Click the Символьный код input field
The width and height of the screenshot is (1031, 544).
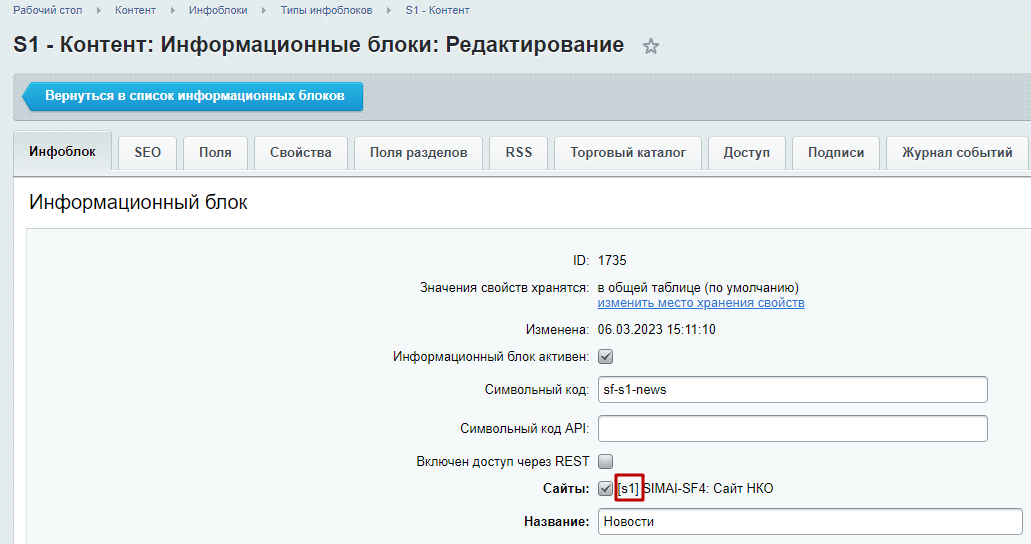(792, 389)
